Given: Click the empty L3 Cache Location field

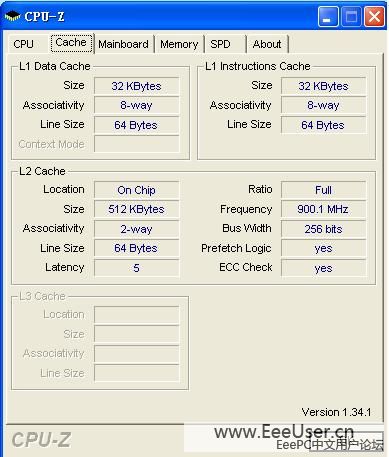Looking at the screenshot, I should coord(136,315).
